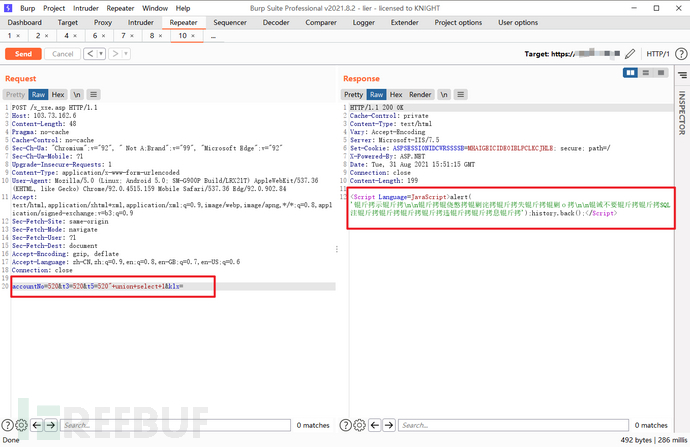Open the Window menu
Viewport: 690px width, 447px height.
click(155, 8)
